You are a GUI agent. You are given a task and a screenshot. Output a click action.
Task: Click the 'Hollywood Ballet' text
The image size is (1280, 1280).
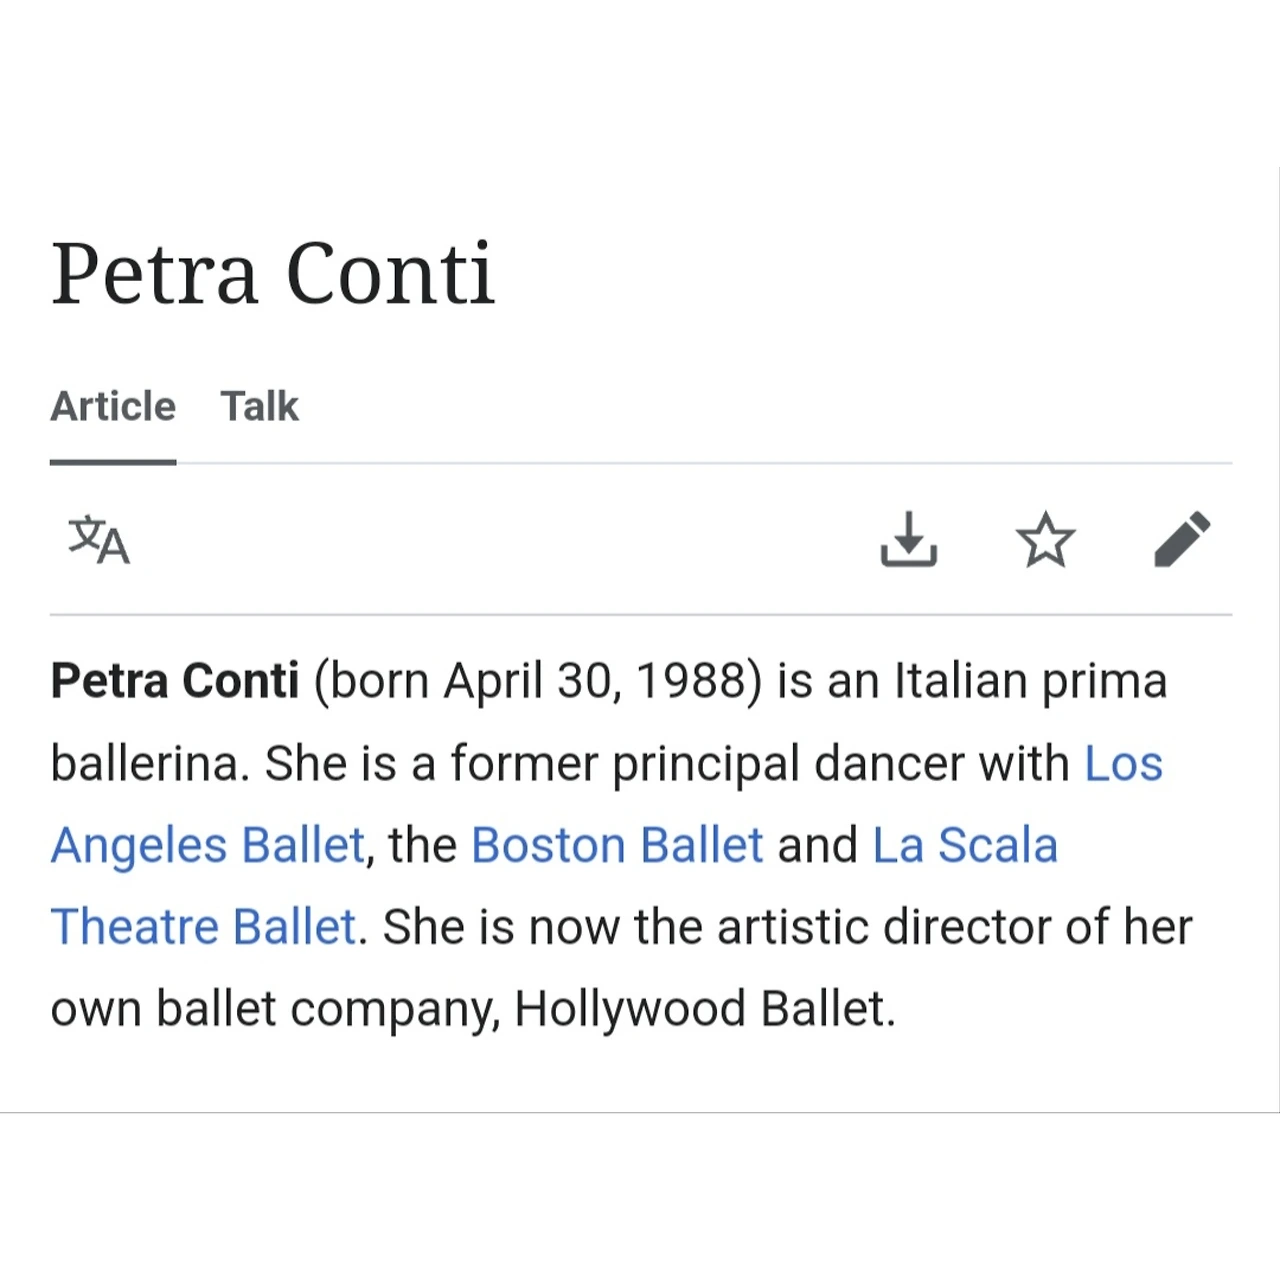coord(703,1009)
